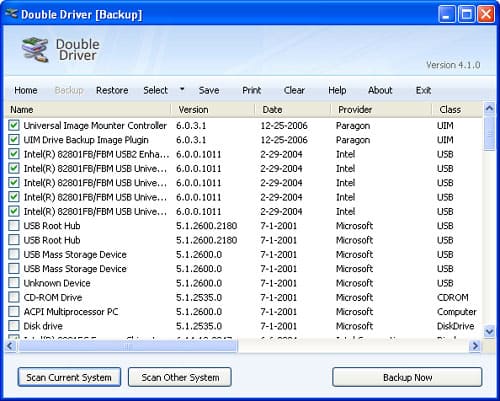
Task: Uncheck Universal Image Mounter Controller checkbox
Action: (14, 125)
